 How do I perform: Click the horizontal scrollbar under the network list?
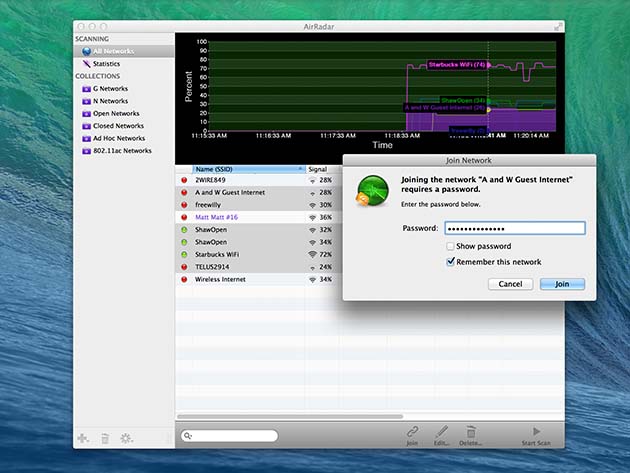click(290, 417)
